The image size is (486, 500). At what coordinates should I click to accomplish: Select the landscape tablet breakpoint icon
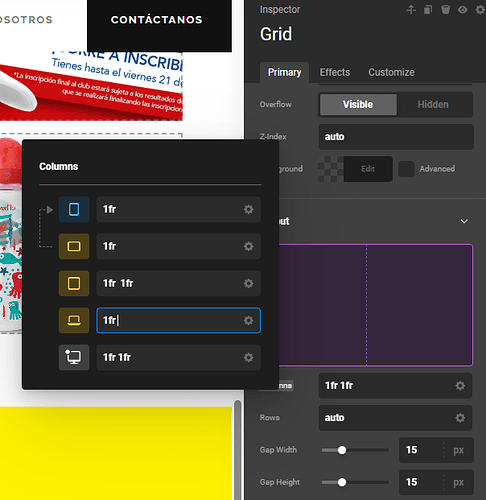(74, 246)
